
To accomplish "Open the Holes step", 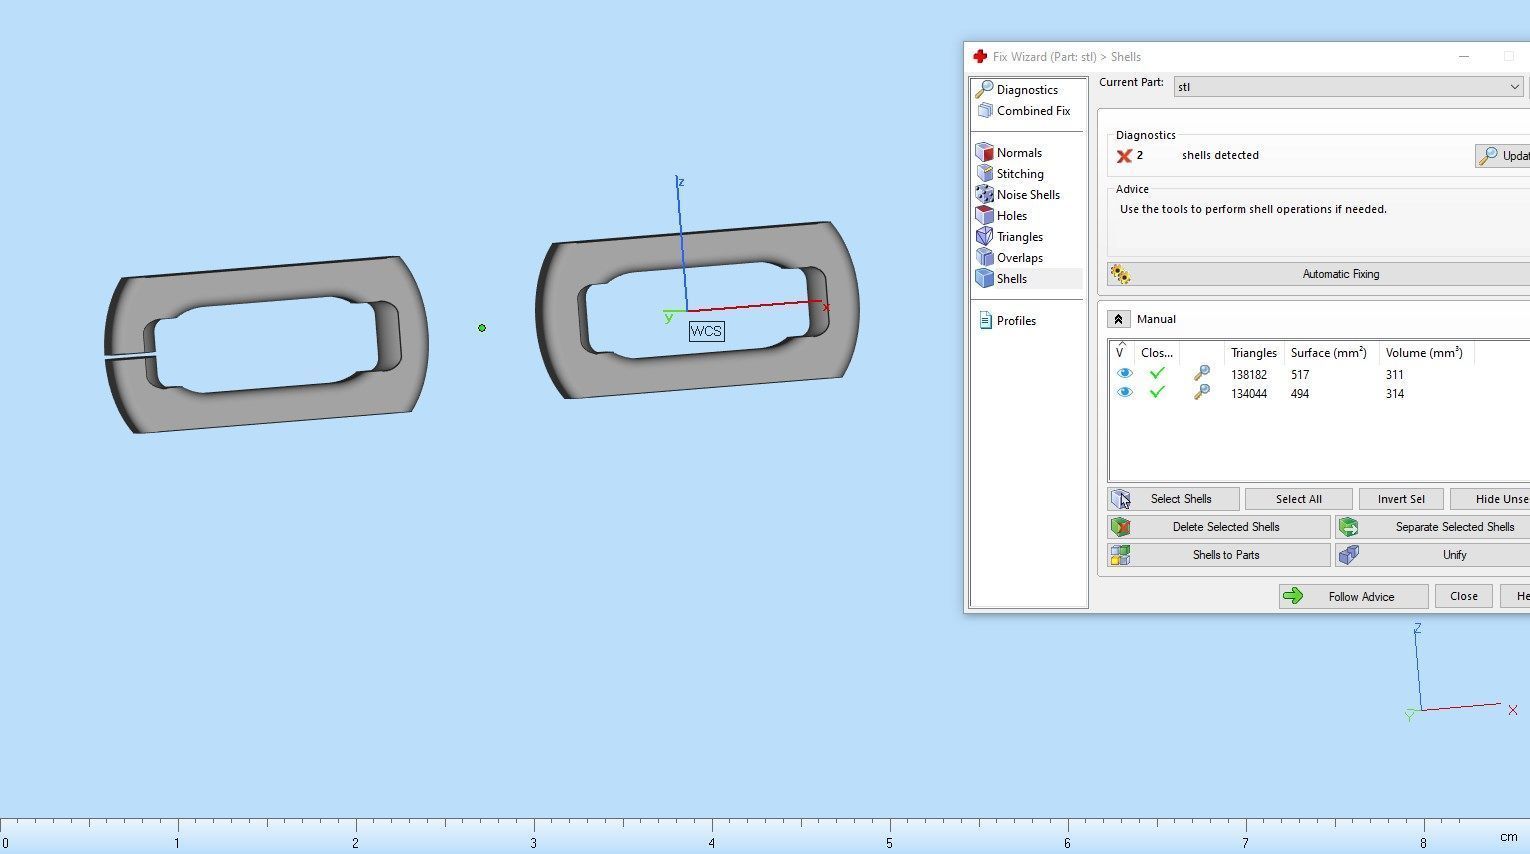I will [1011, 216].
